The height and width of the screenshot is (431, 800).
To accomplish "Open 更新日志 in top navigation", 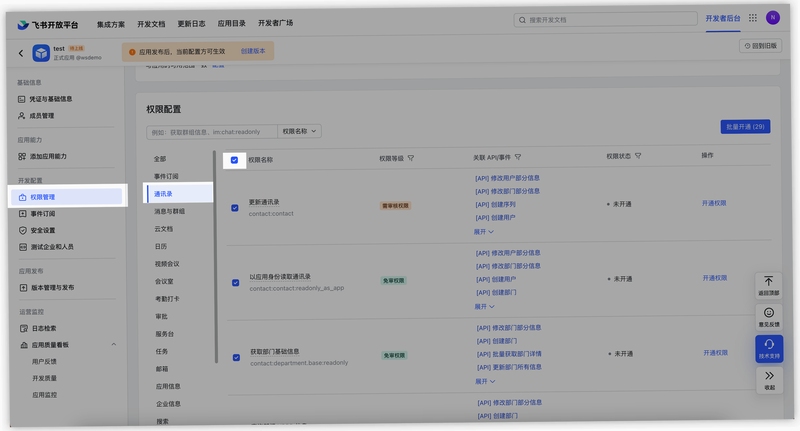I will point(191,24).
